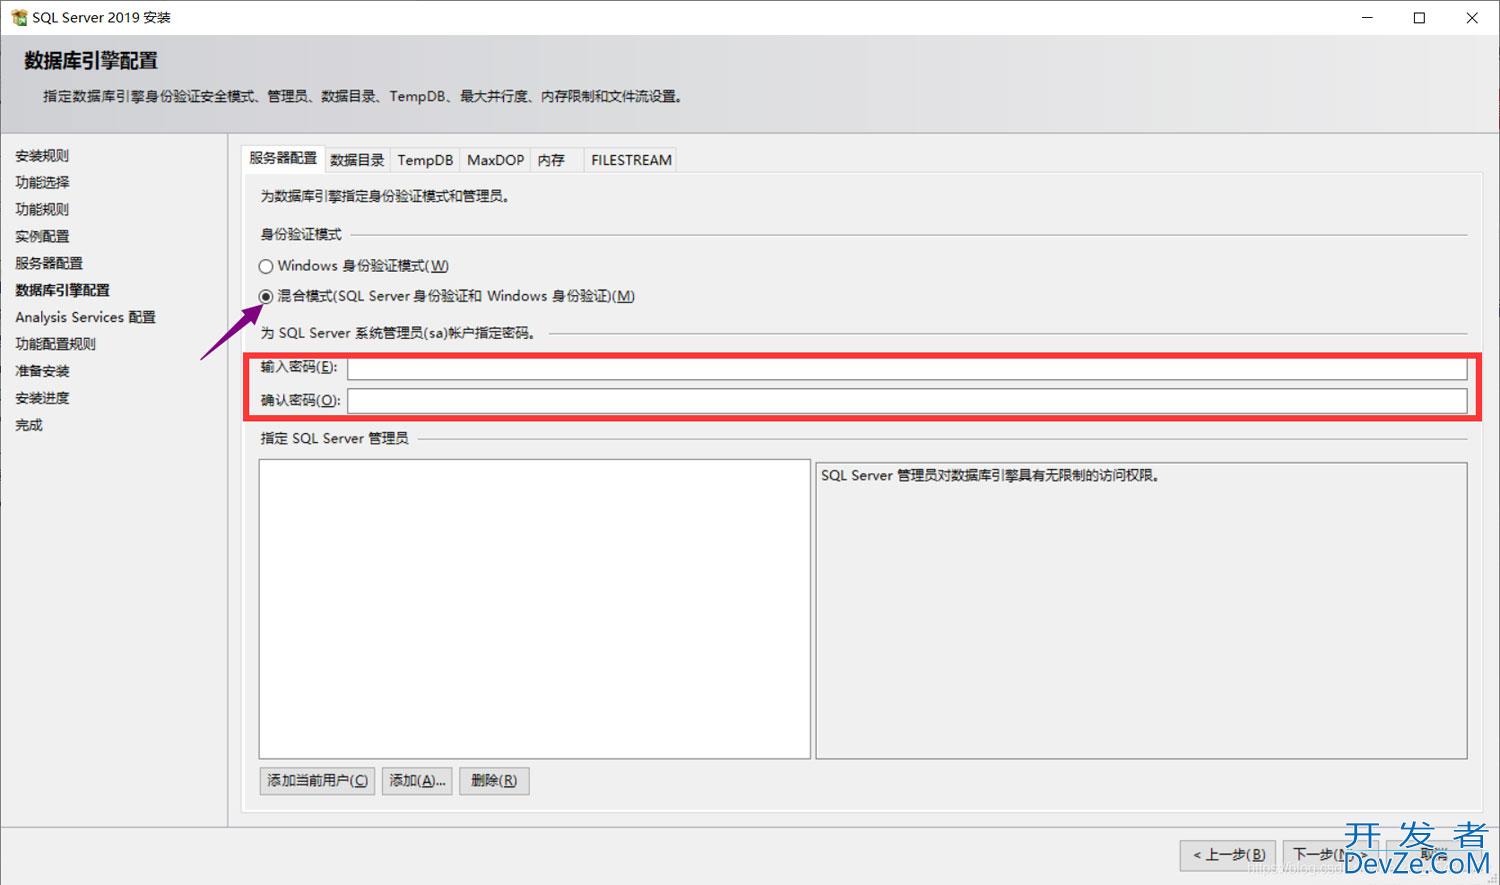Select 安装规则 in the step list

[x=42, y=156]
